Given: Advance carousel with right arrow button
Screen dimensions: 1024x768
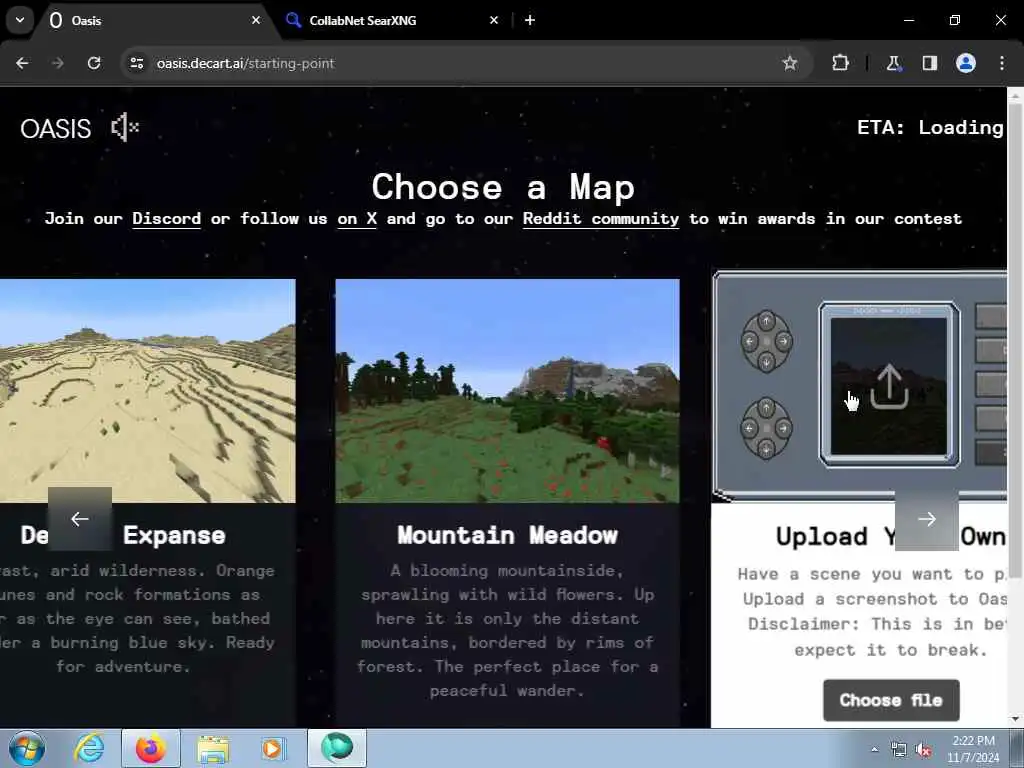Looking at the screenshot, I should point(927,519).
